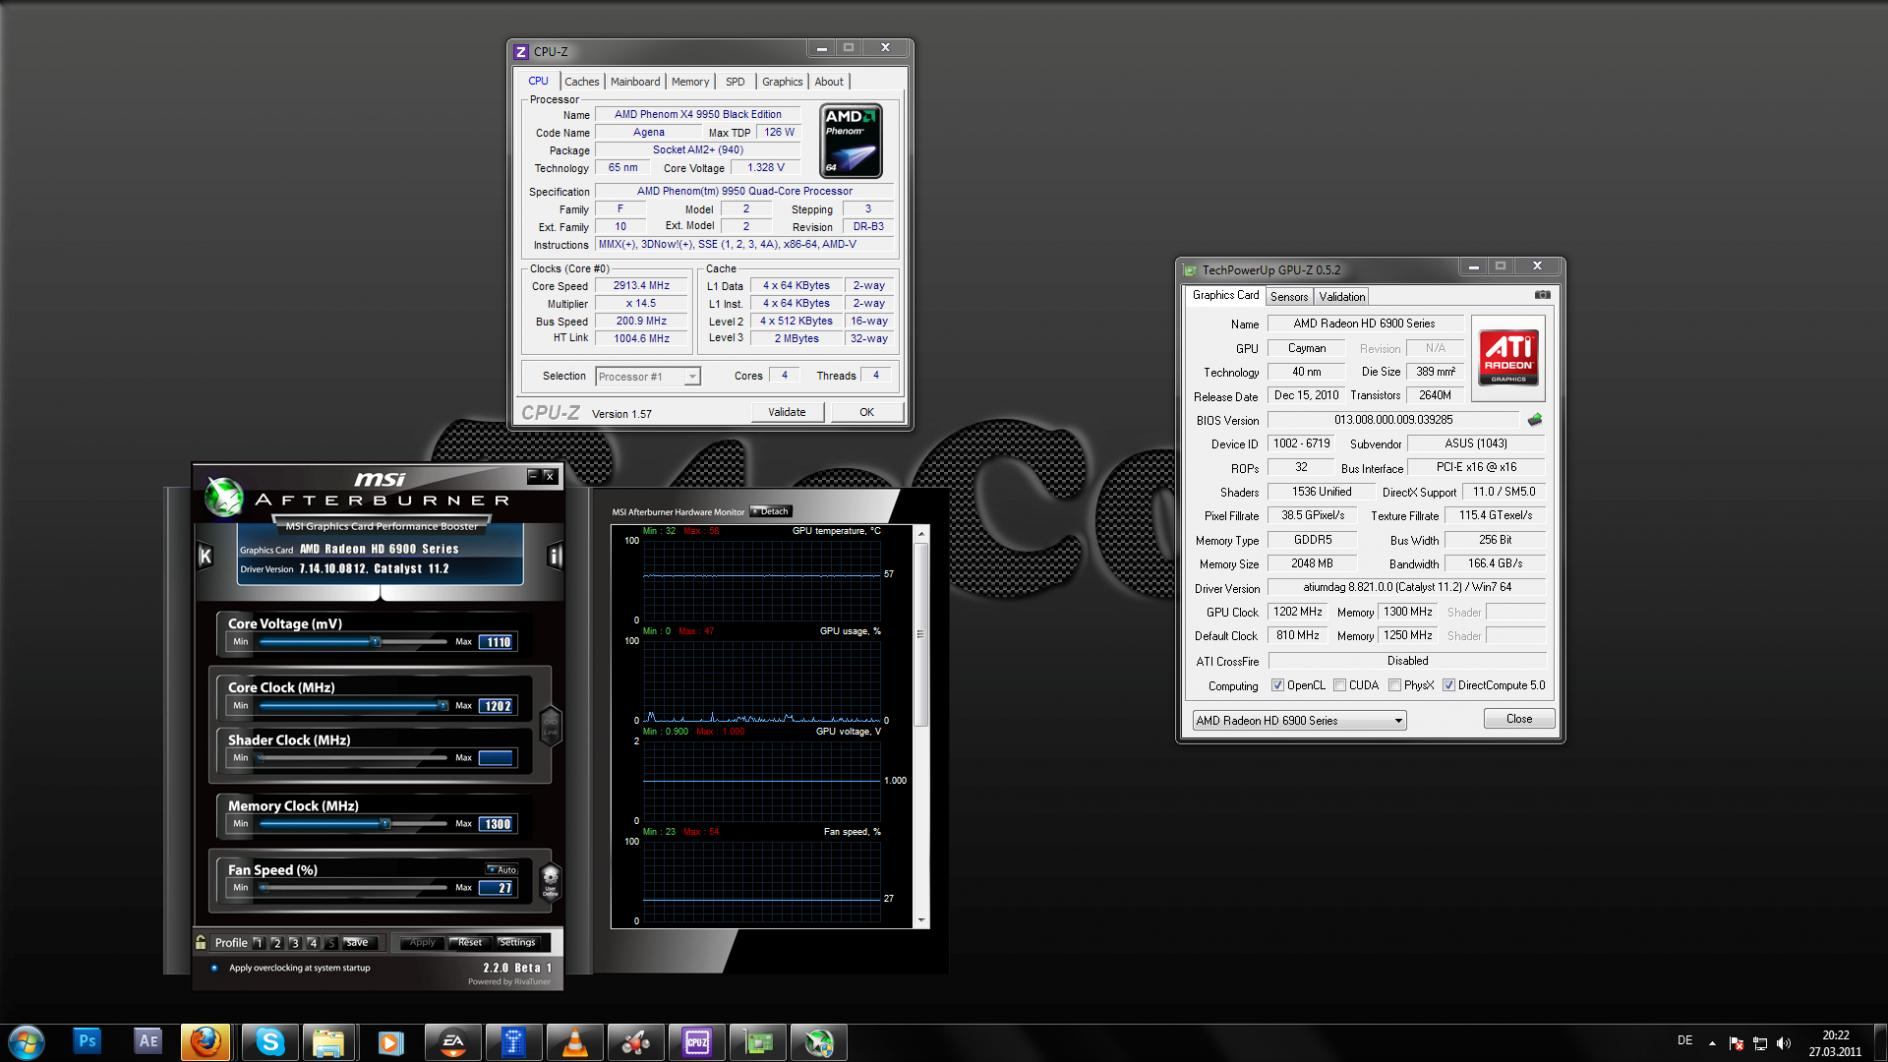Click the Fan Speed value field 27
Screen dimensions: 1888x1062
(x=497, y=888)
